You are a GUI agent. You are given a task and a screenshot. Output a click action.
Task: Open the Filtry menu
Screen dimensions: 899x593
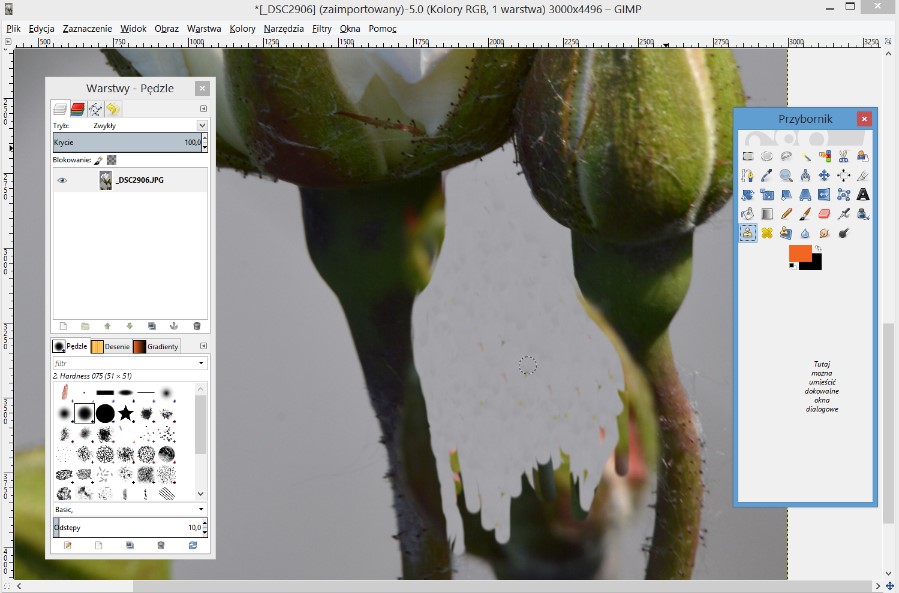(x=321, y=29)
